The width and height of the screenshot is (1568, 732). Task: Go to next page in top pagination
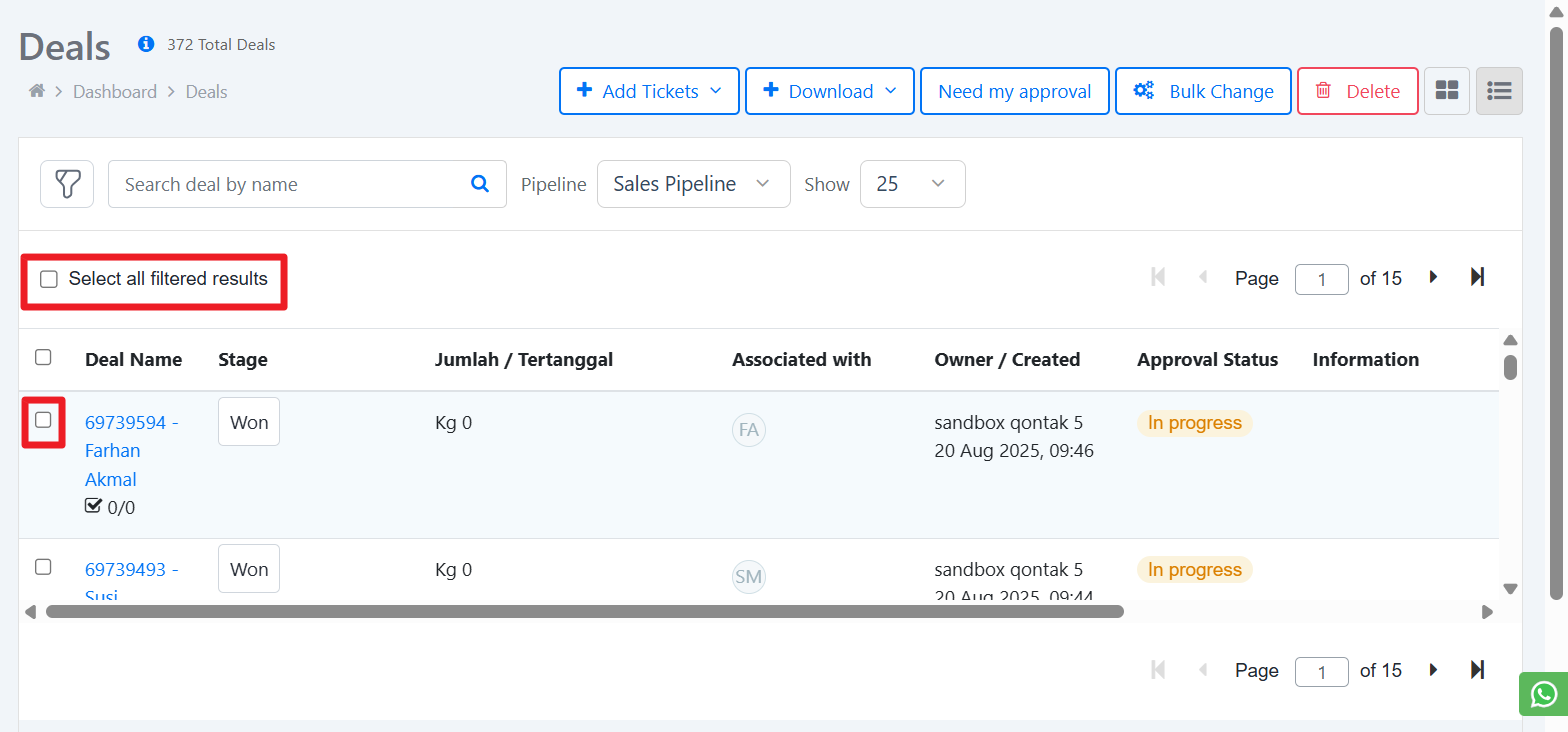1434,277
